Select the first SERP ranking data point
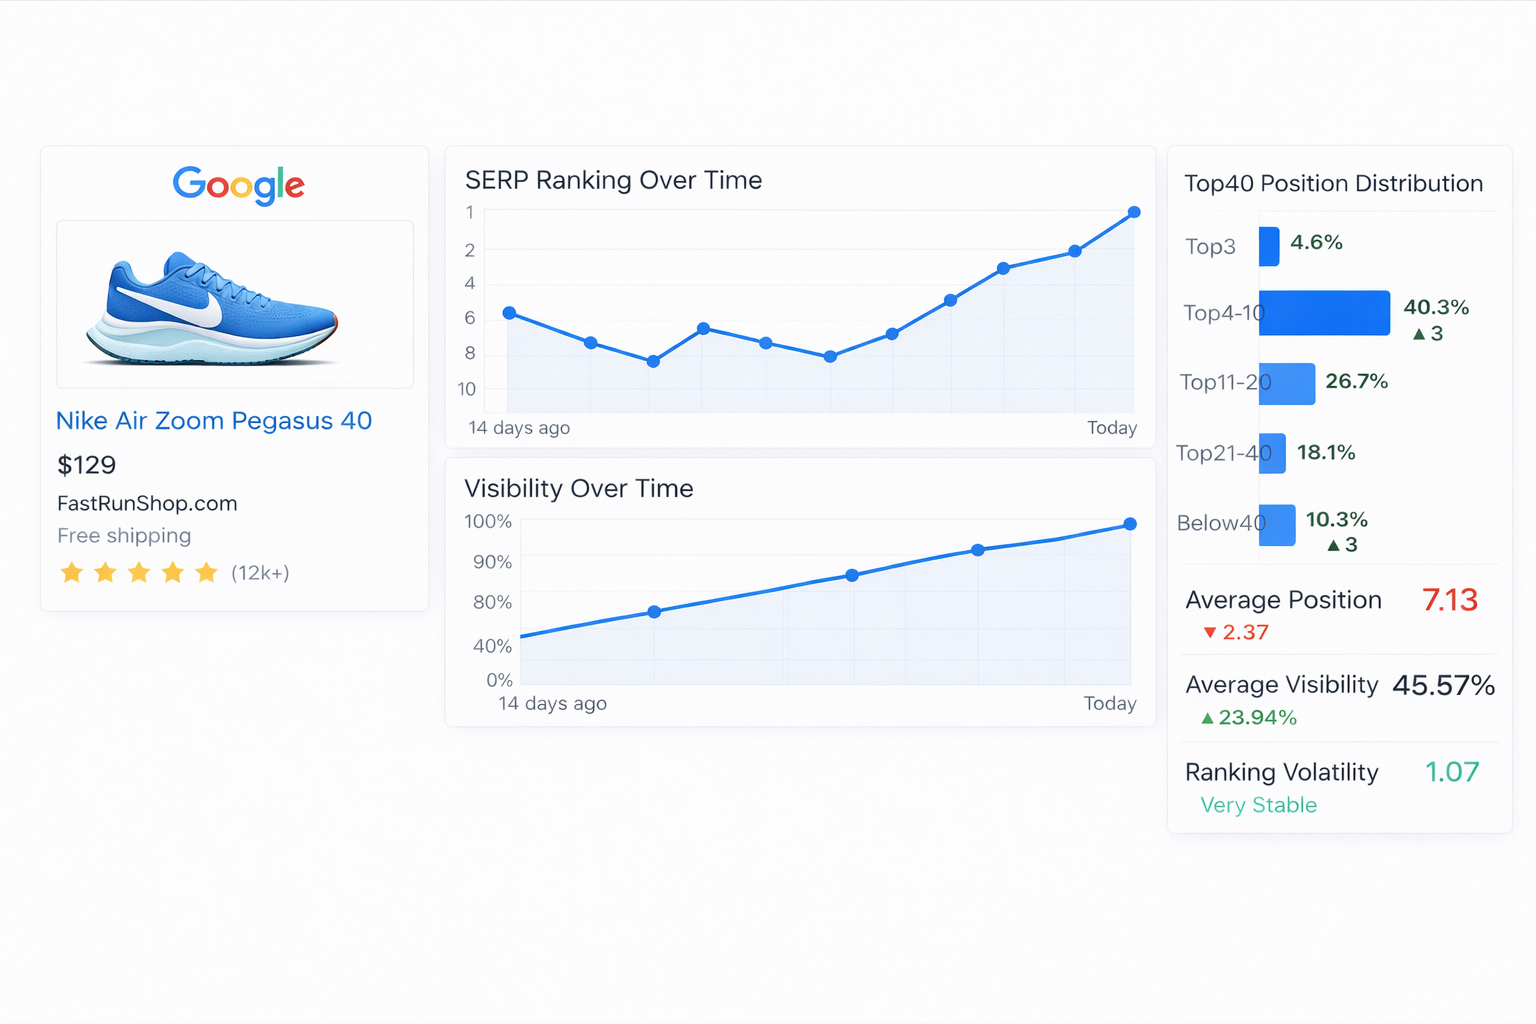The image size is (1536, 1024). 509,313
